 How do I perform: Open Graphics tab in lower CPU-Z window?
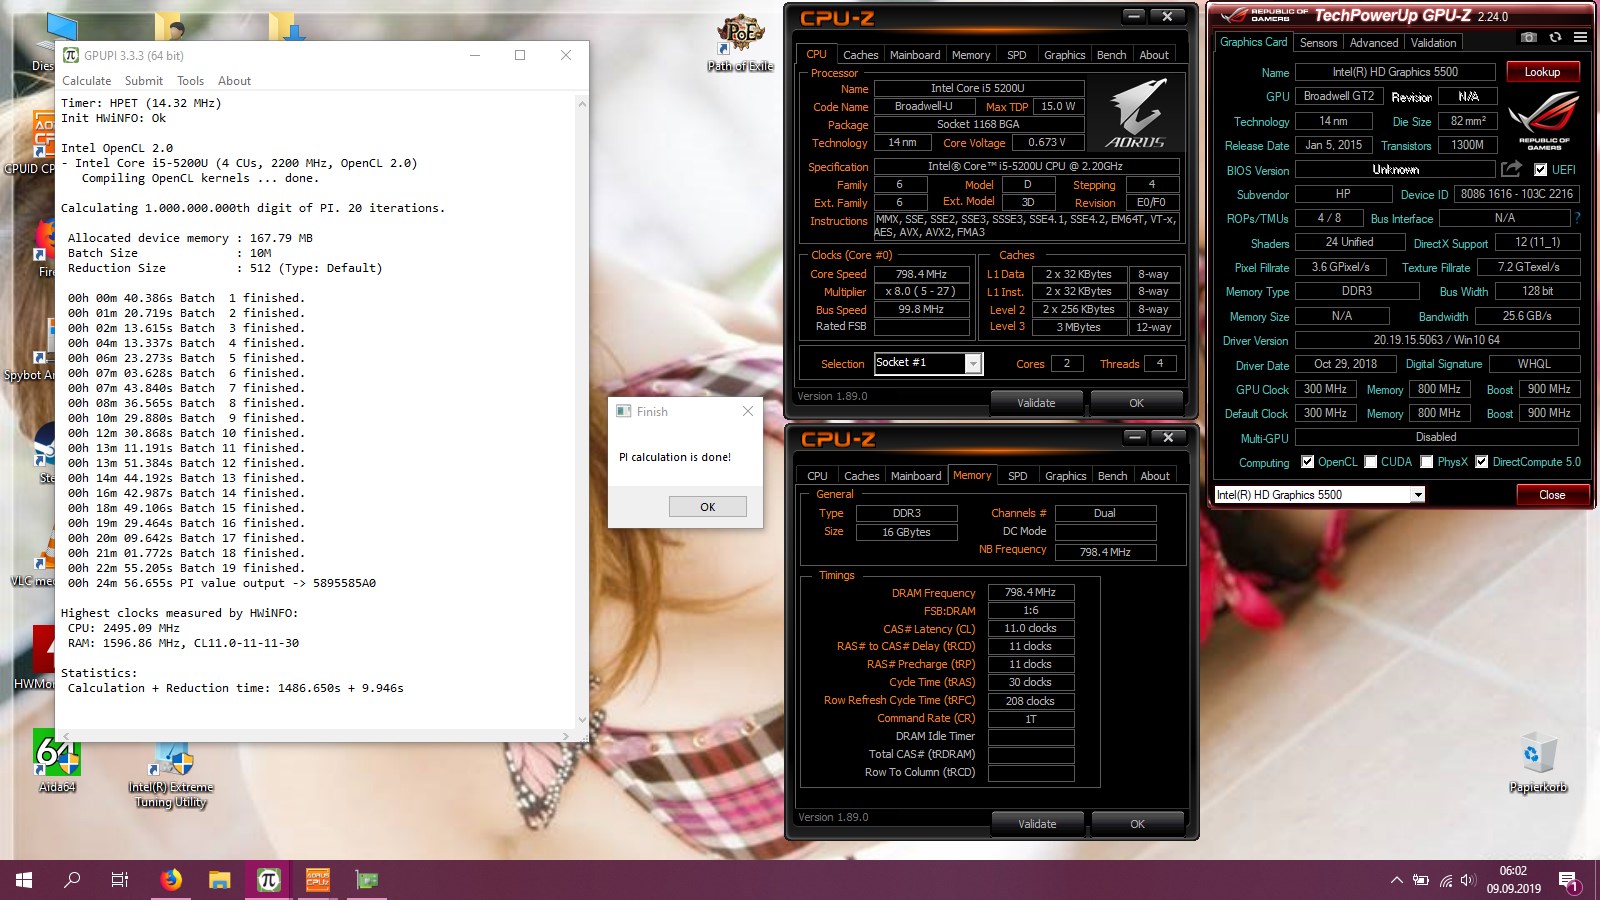pyautogui.click(x=1065, y=476)
